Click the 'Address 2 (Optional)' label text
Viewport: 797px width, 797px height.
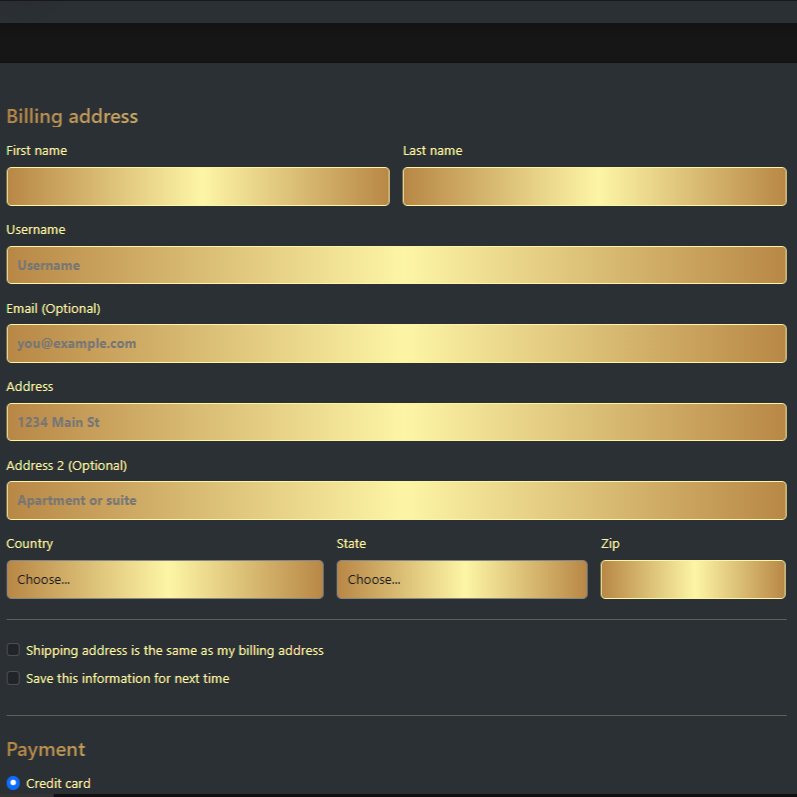67,465
